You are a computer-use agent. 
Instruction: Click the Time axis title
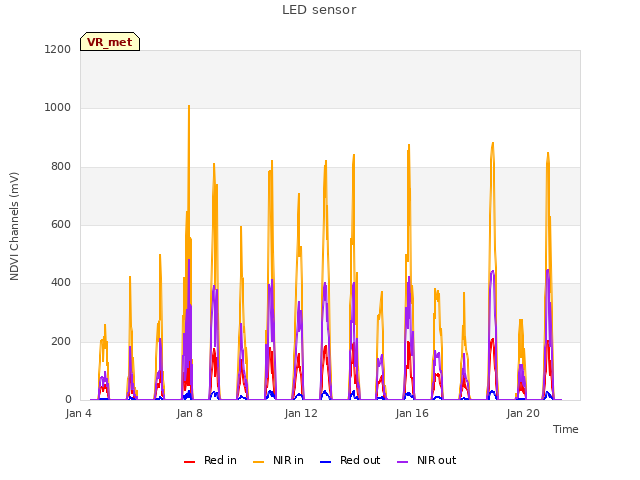coord(565,429)
